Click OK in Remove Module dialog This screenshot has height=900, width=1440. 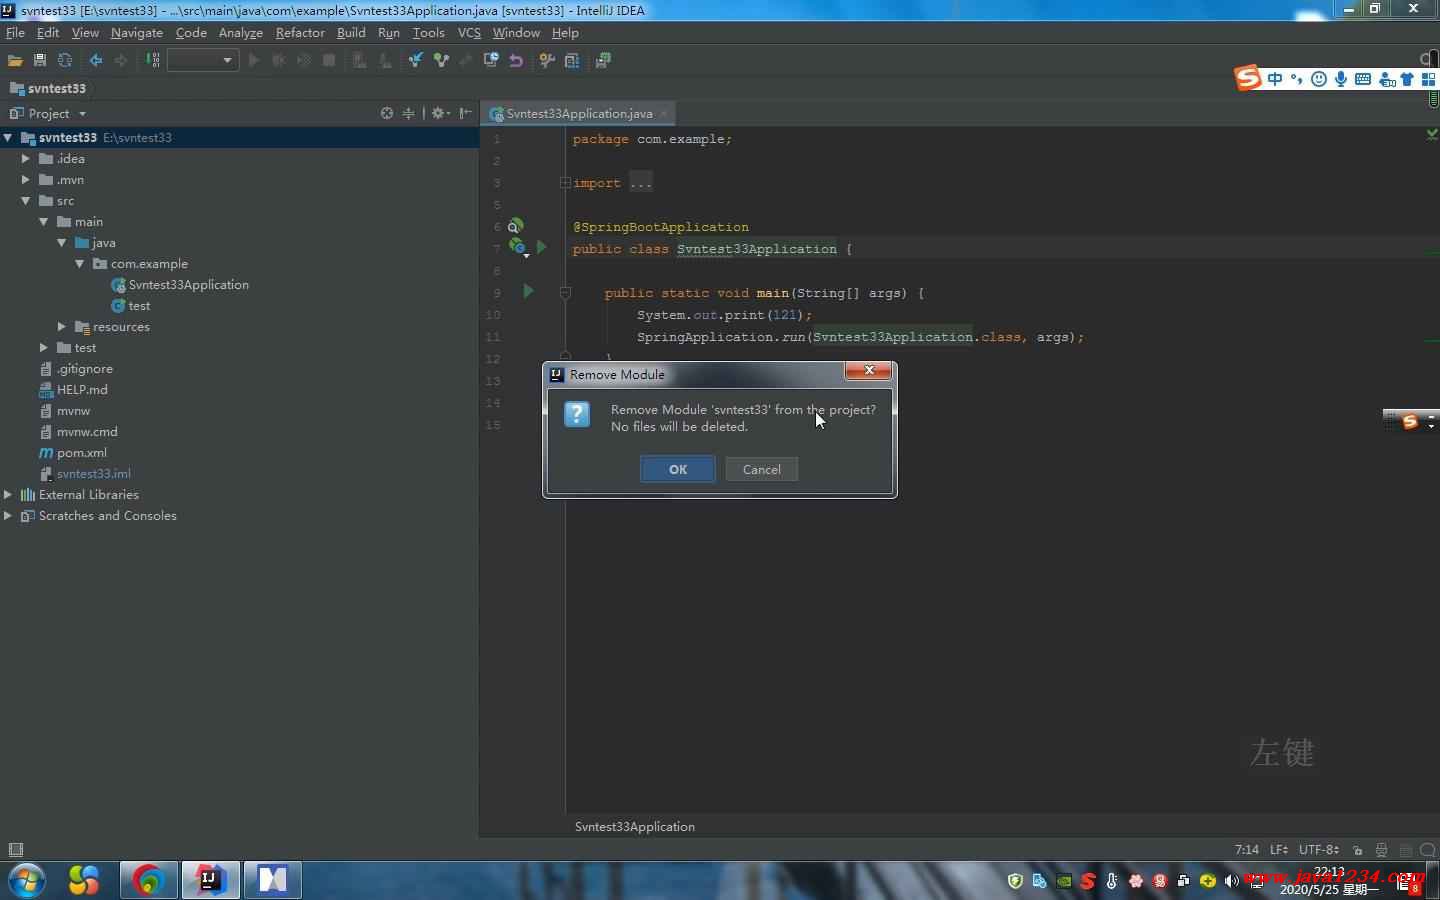point(678,470)
